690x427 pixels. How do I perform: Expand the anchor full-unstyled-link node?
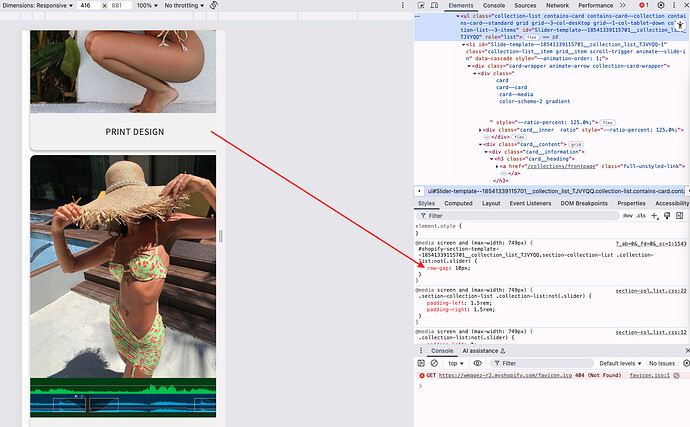pos(497,166)
